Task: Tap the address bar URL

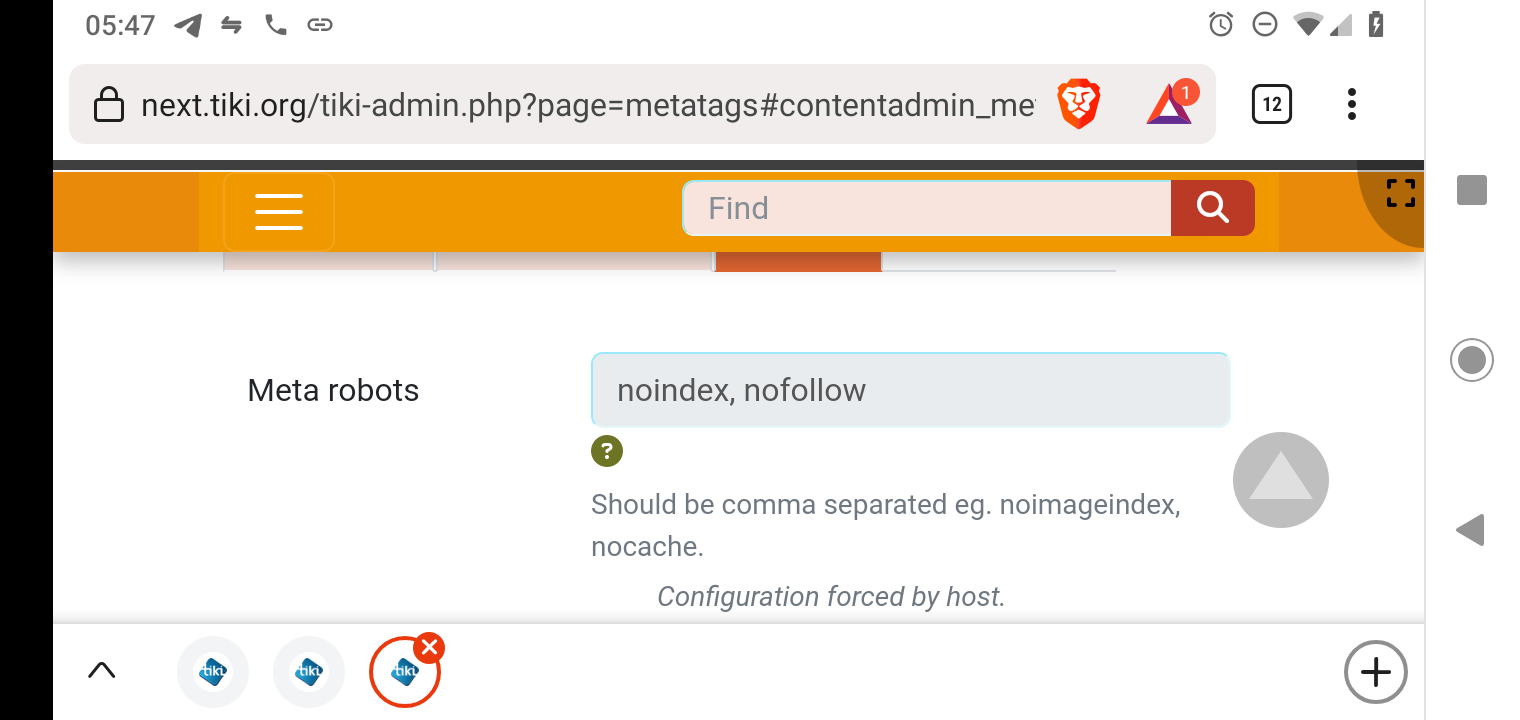Action: (588, 105)
